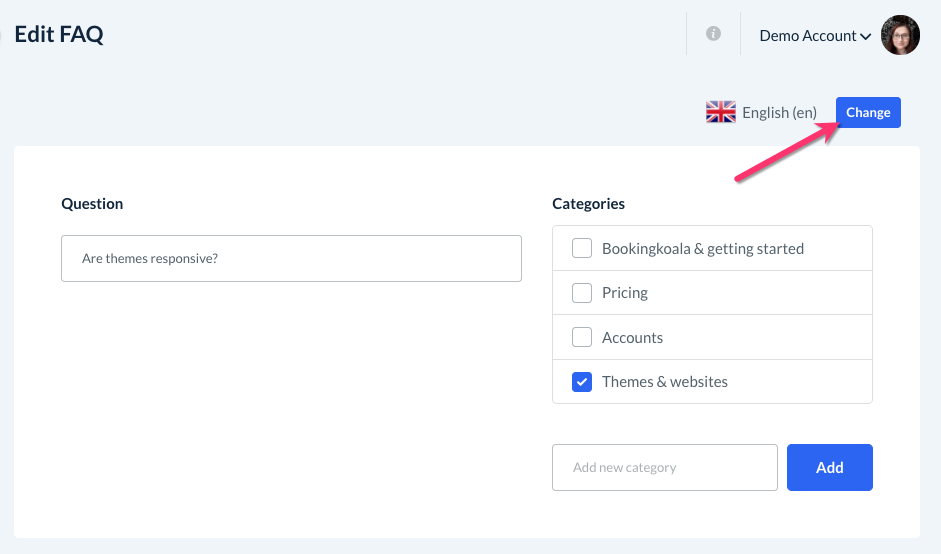
Task: Click the English (en) language label
Action: point(779,113)
